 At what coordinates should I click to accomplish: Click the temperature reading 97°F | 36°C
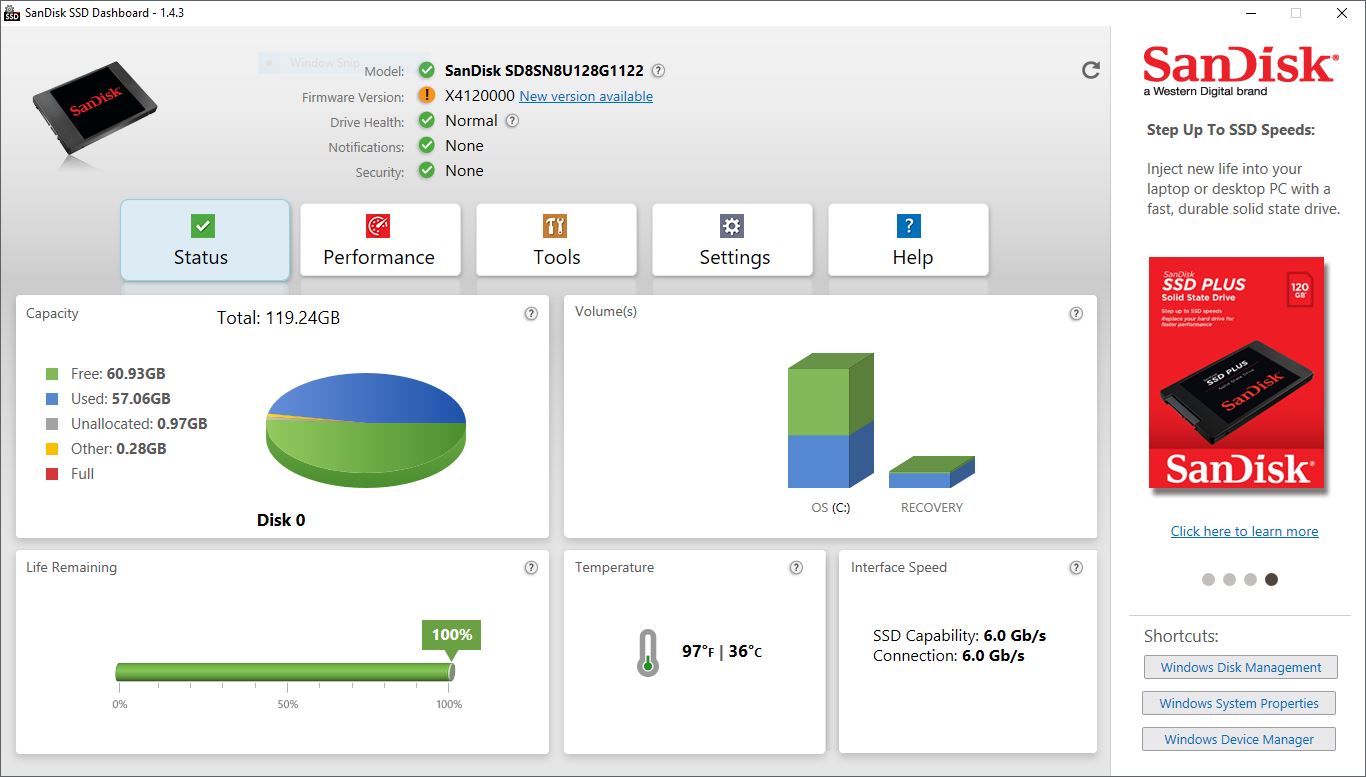pyautogui.click(x=722, y=652)
